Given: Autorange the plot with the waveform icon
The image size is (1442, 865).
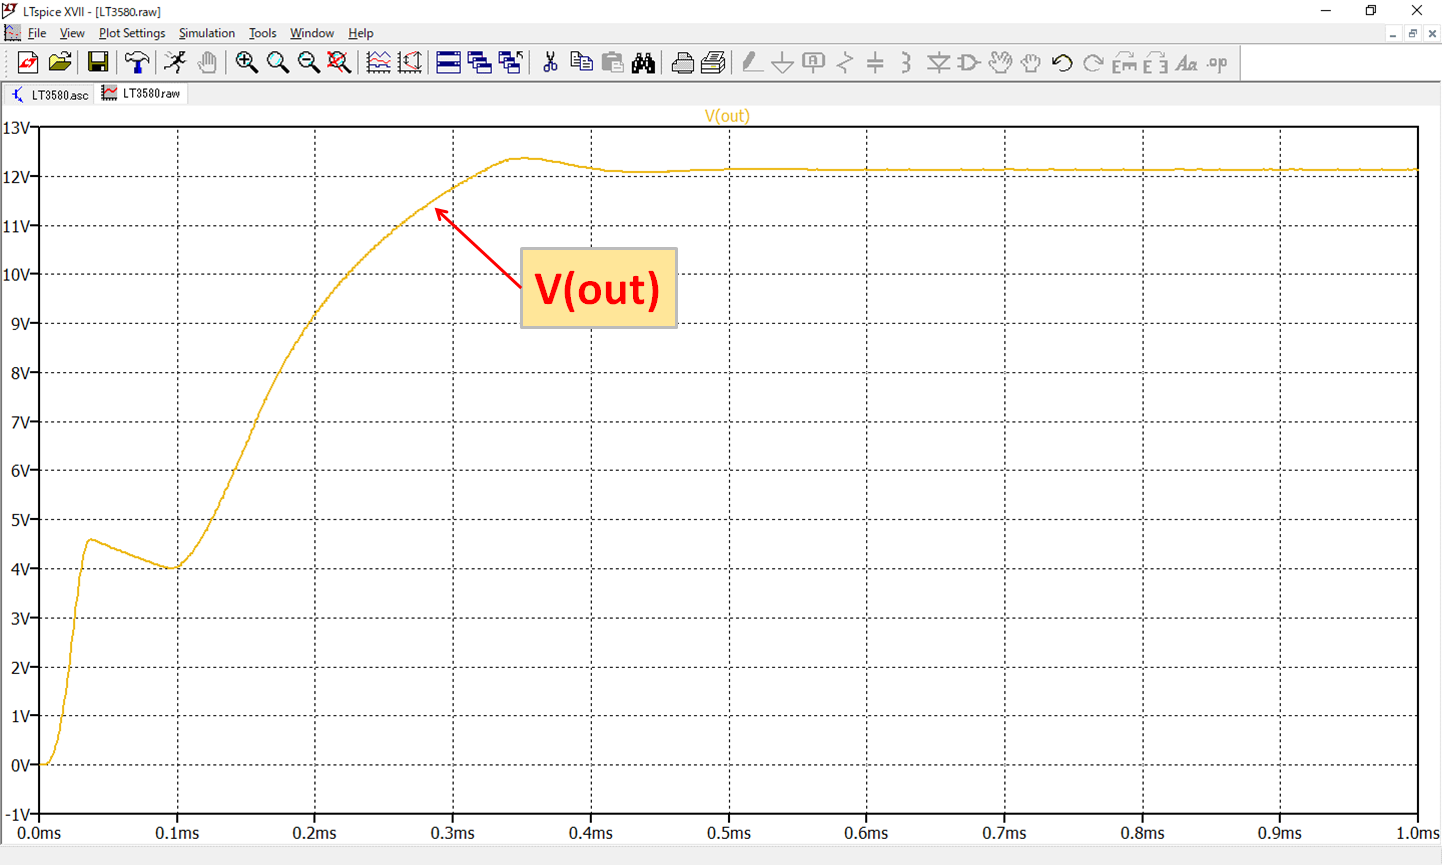Looking at the screenshot, I should [x=378, y=63].
